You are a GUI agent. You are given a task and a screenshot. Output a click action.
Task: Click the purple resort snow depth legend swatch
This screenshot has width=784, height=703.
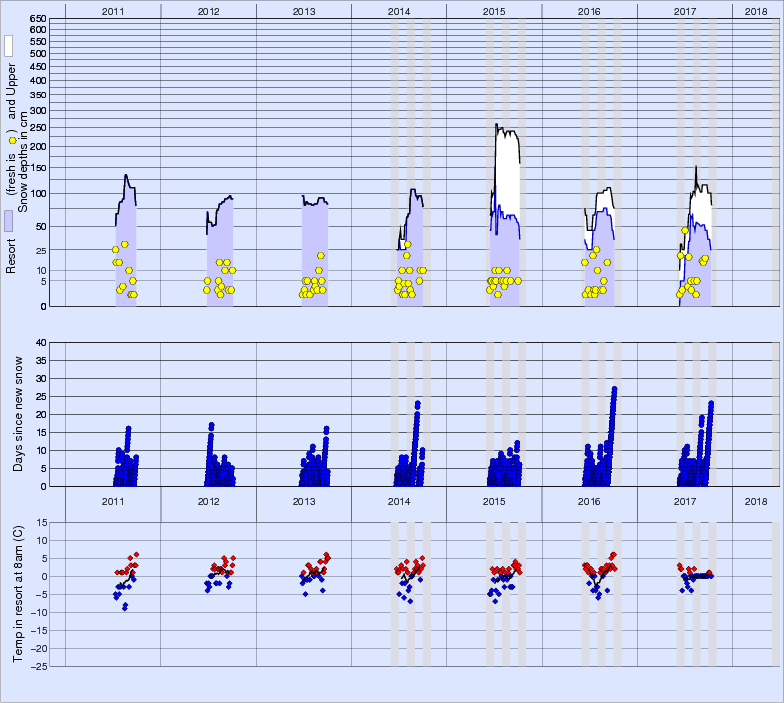point(8,221)
